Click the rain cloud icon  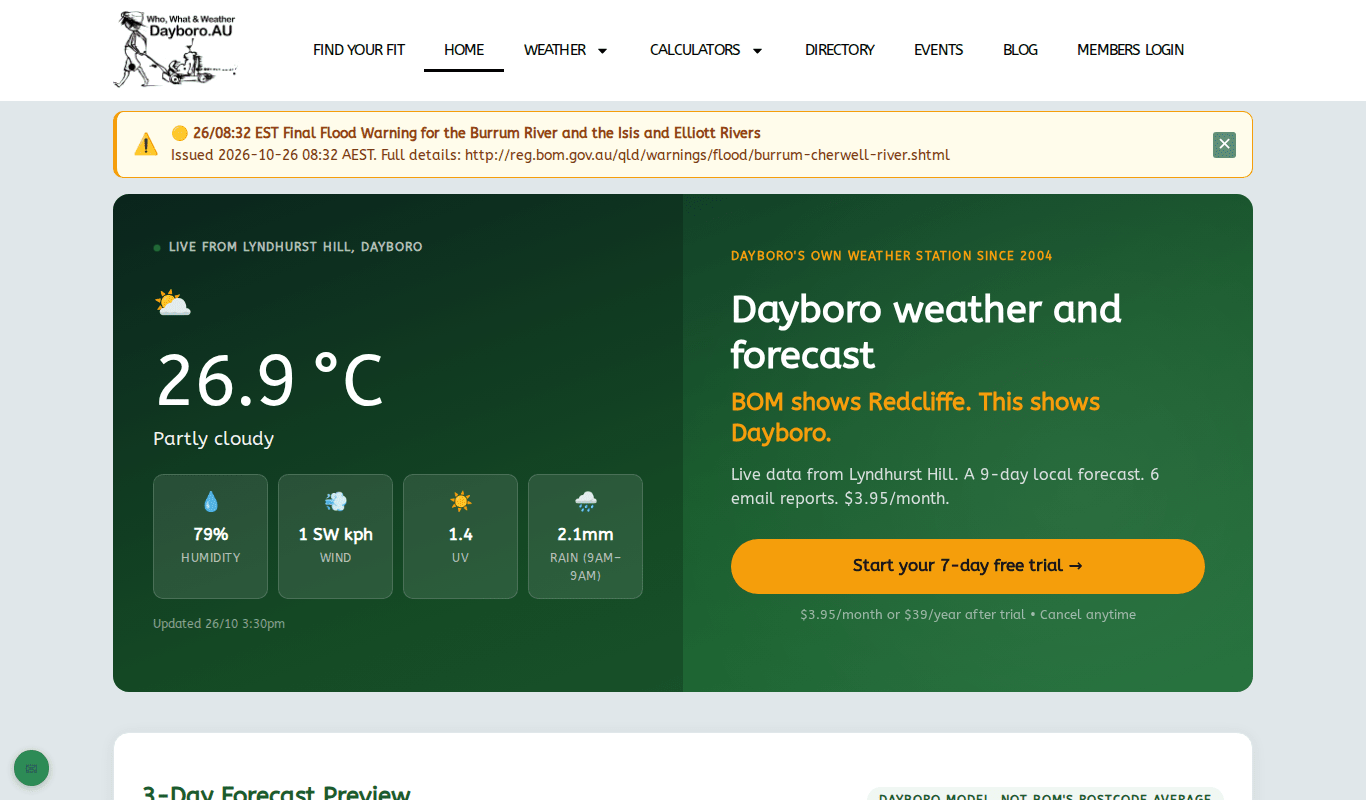(x=585, y=501)
